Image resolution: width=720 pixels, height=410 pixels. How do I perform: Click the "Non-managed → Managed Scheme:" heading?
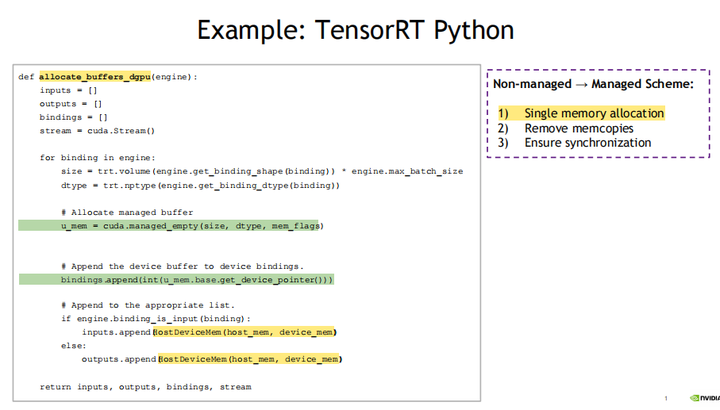pyautogui.click(x=593, y=84)
